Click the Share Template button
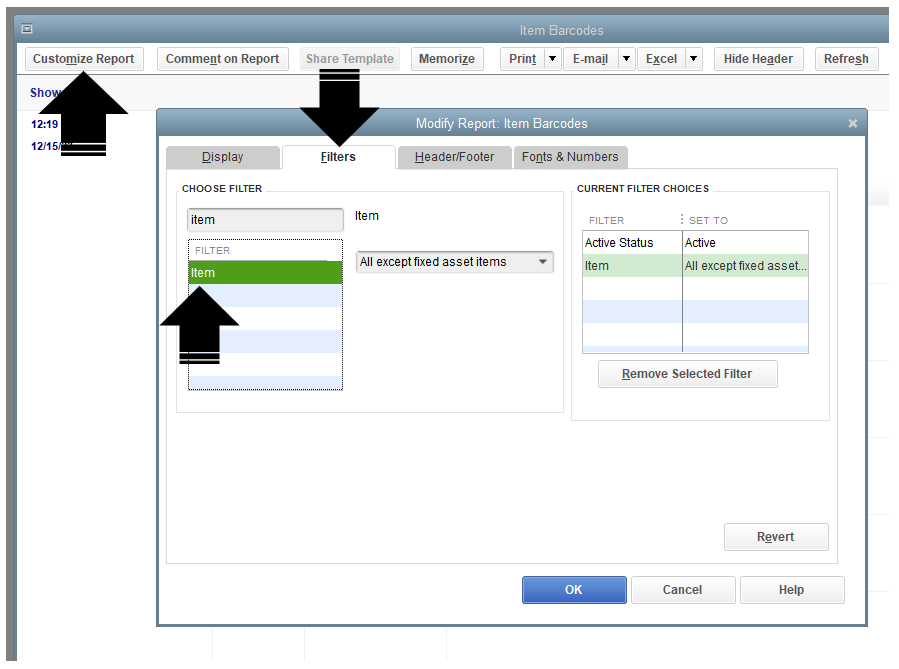This screenshot has width=899, height=669. [x=350, y=59]
